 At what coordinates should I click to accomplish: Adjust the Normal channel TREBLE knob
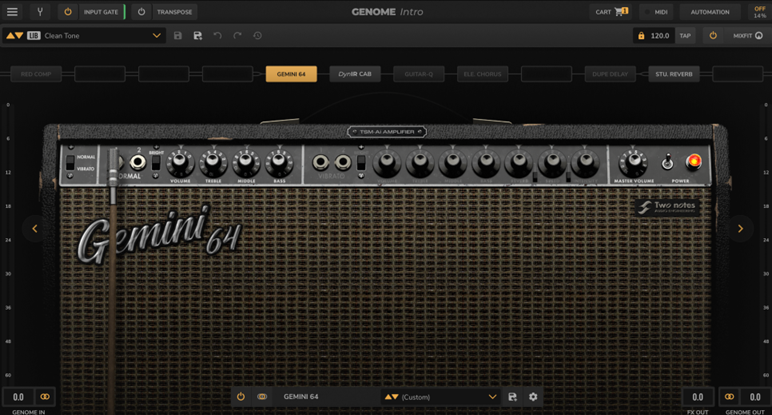[213, 162]
